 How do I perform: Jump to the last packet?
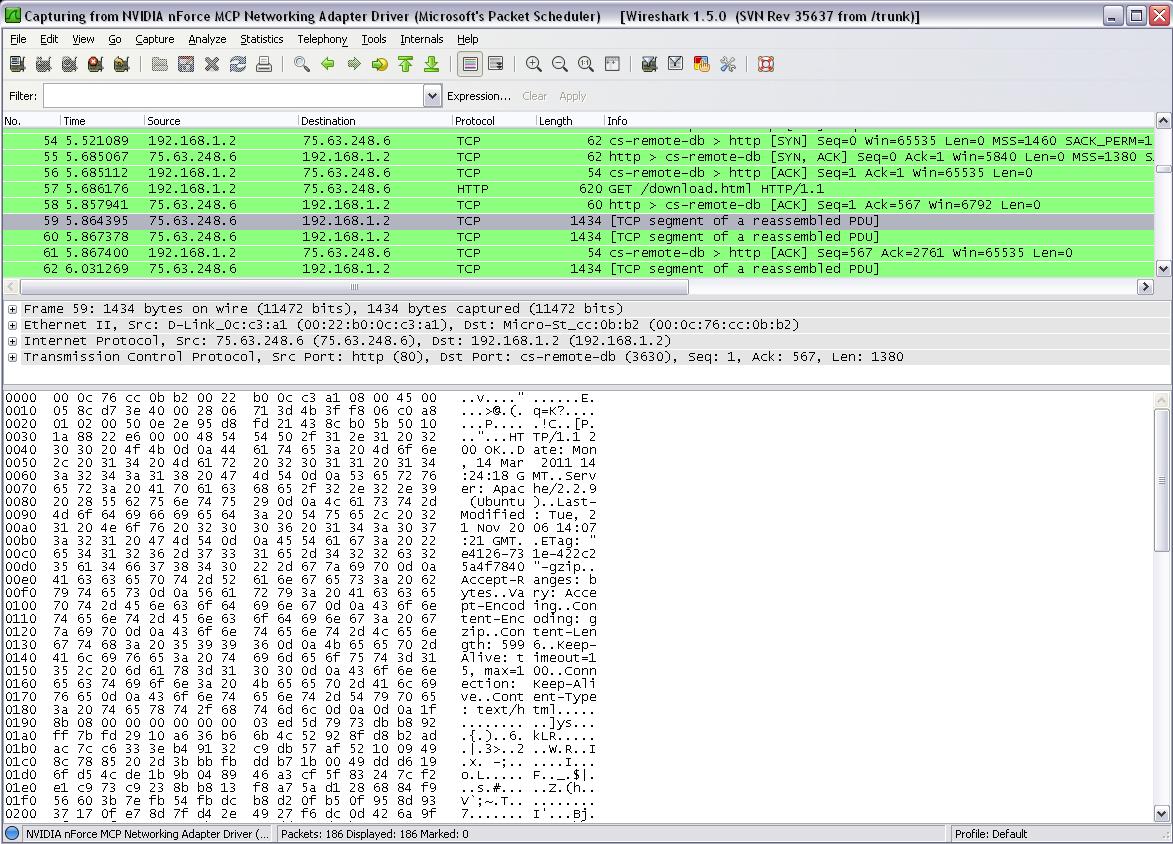(431, 63)
